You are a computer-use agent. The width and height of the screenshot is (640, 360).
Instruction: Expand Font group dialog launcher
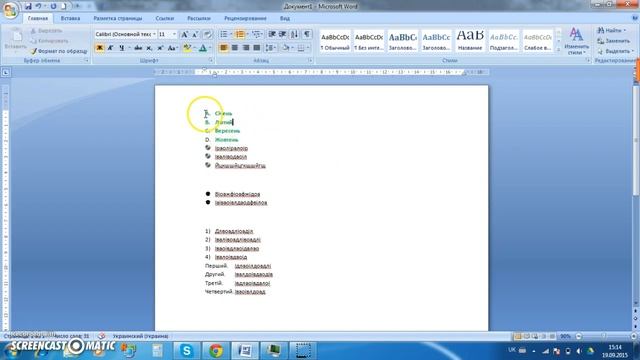[211, 60]
